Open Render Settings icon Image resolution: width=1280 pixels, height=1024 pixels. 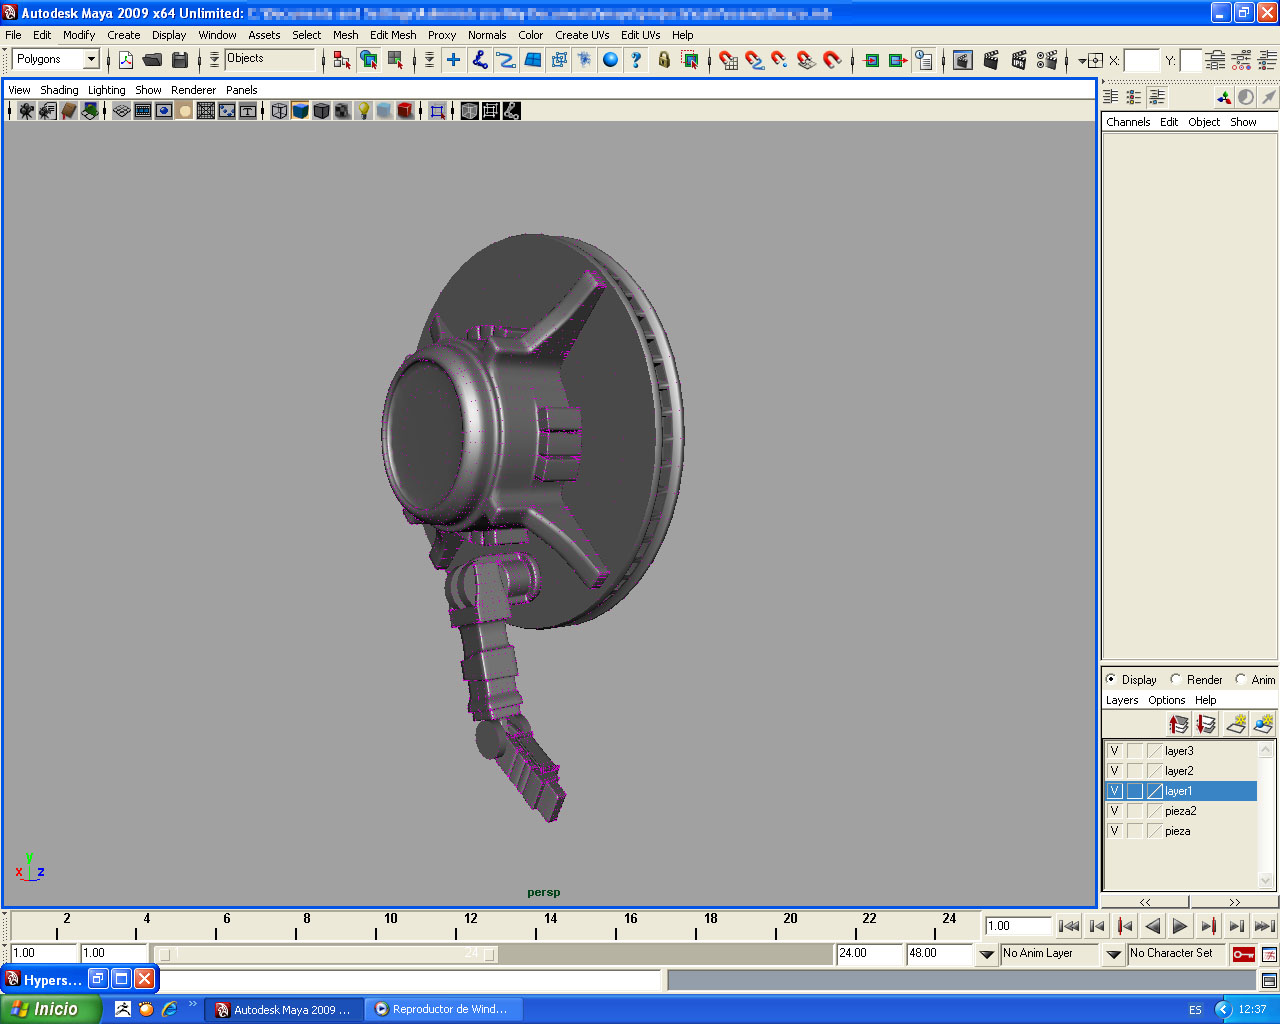tap(1047, 61)
